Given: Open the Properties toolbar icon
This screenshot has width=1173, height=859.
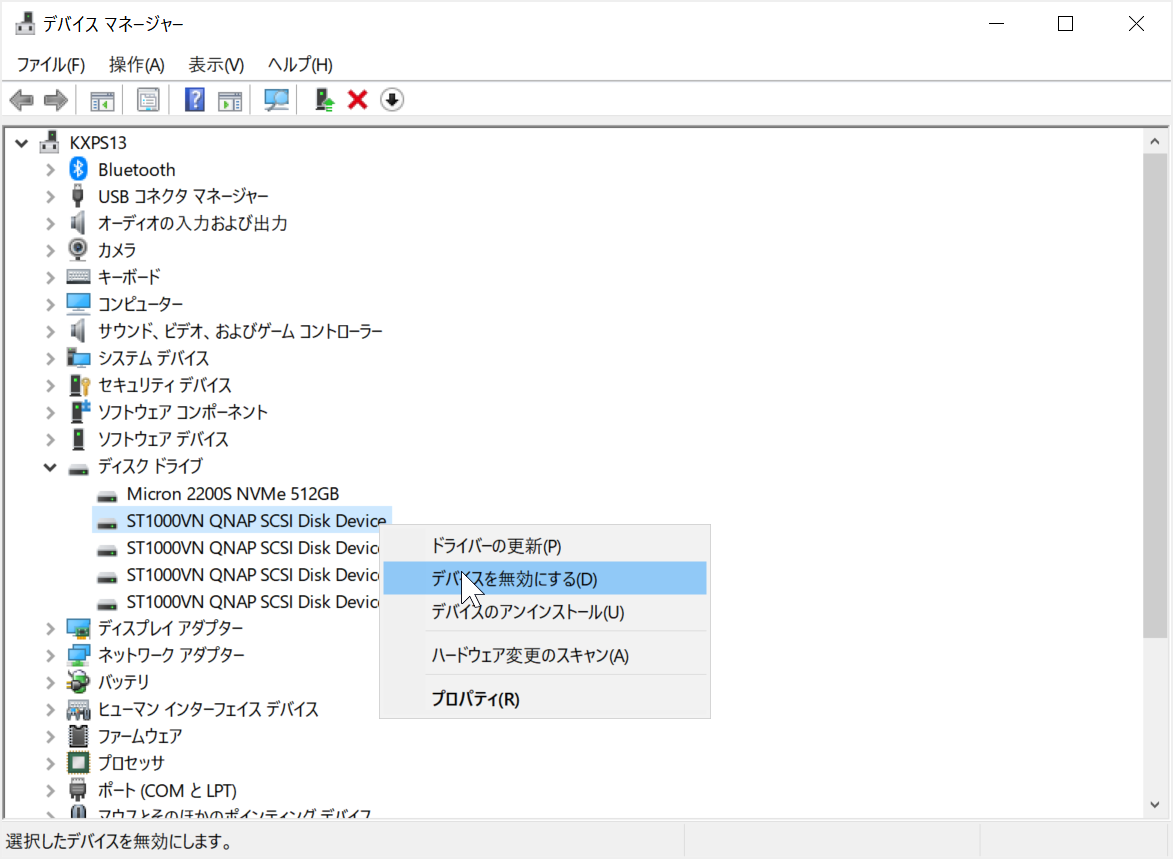Looking at the screenshot, I should 147,99.
